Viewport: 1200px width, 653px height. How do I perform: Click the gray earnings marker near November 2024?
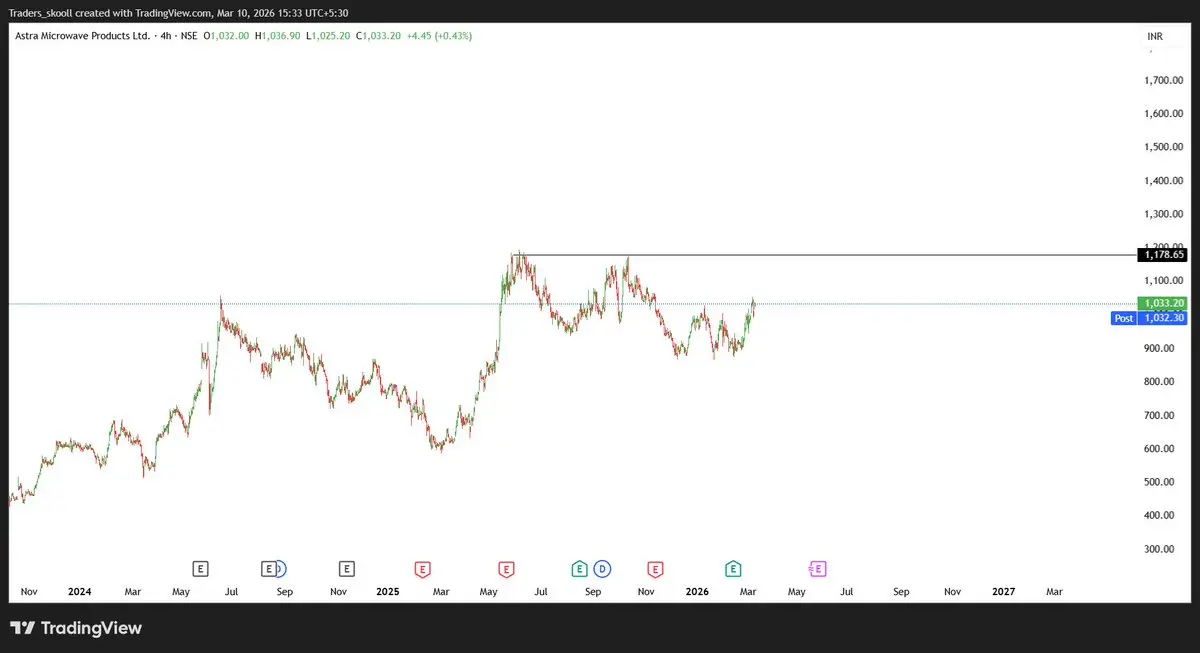(x=346, y=569)
